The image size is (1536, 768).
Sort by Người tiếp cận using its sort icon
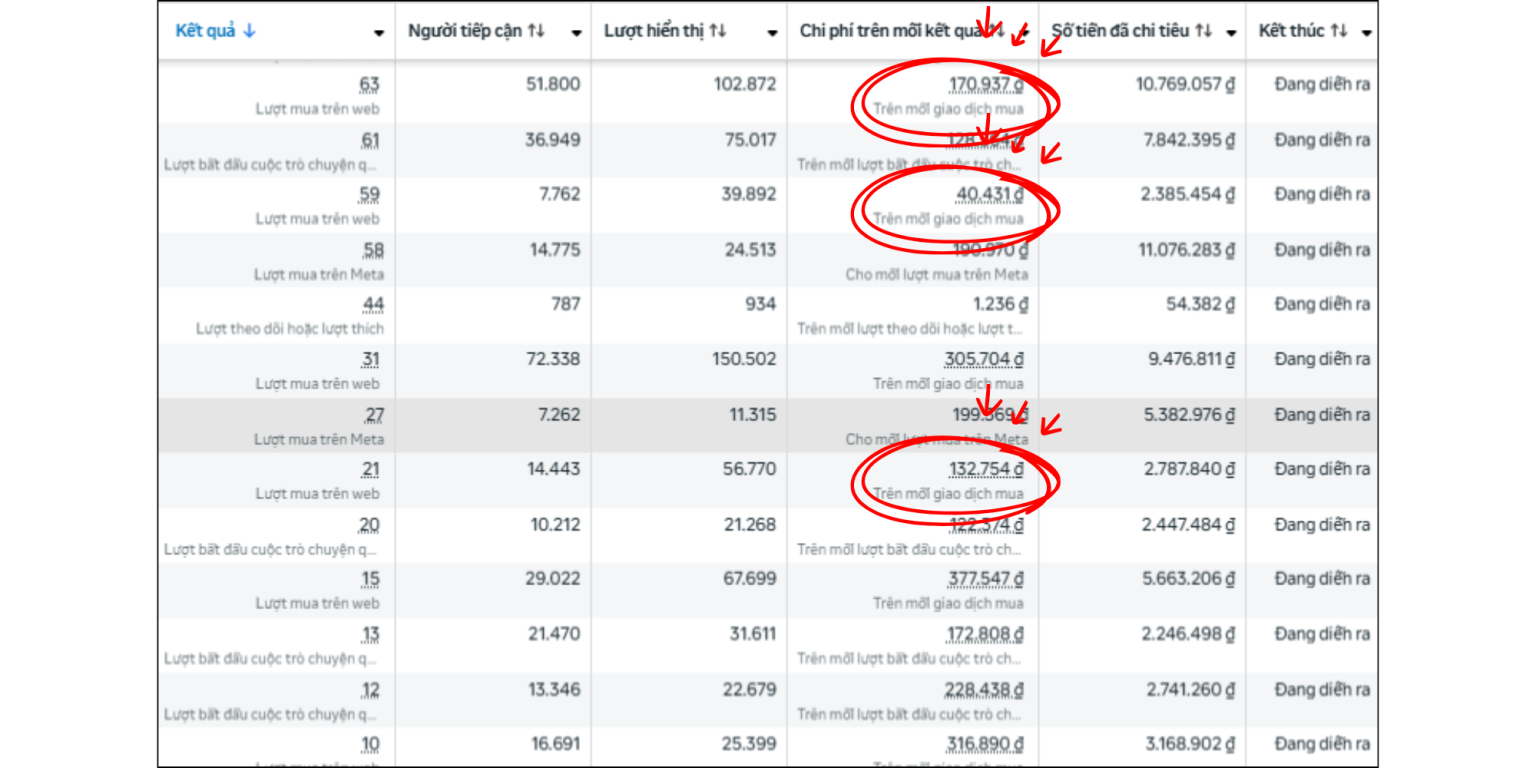point(537,31)
